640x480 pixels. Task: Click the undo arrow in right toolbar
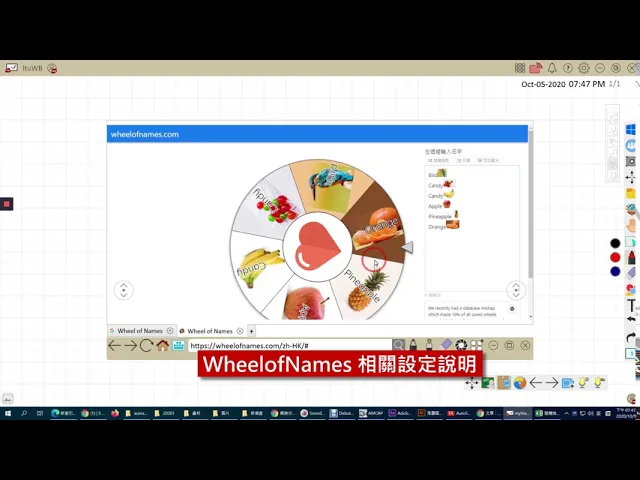pyautogui.click(x=631, y=319)
